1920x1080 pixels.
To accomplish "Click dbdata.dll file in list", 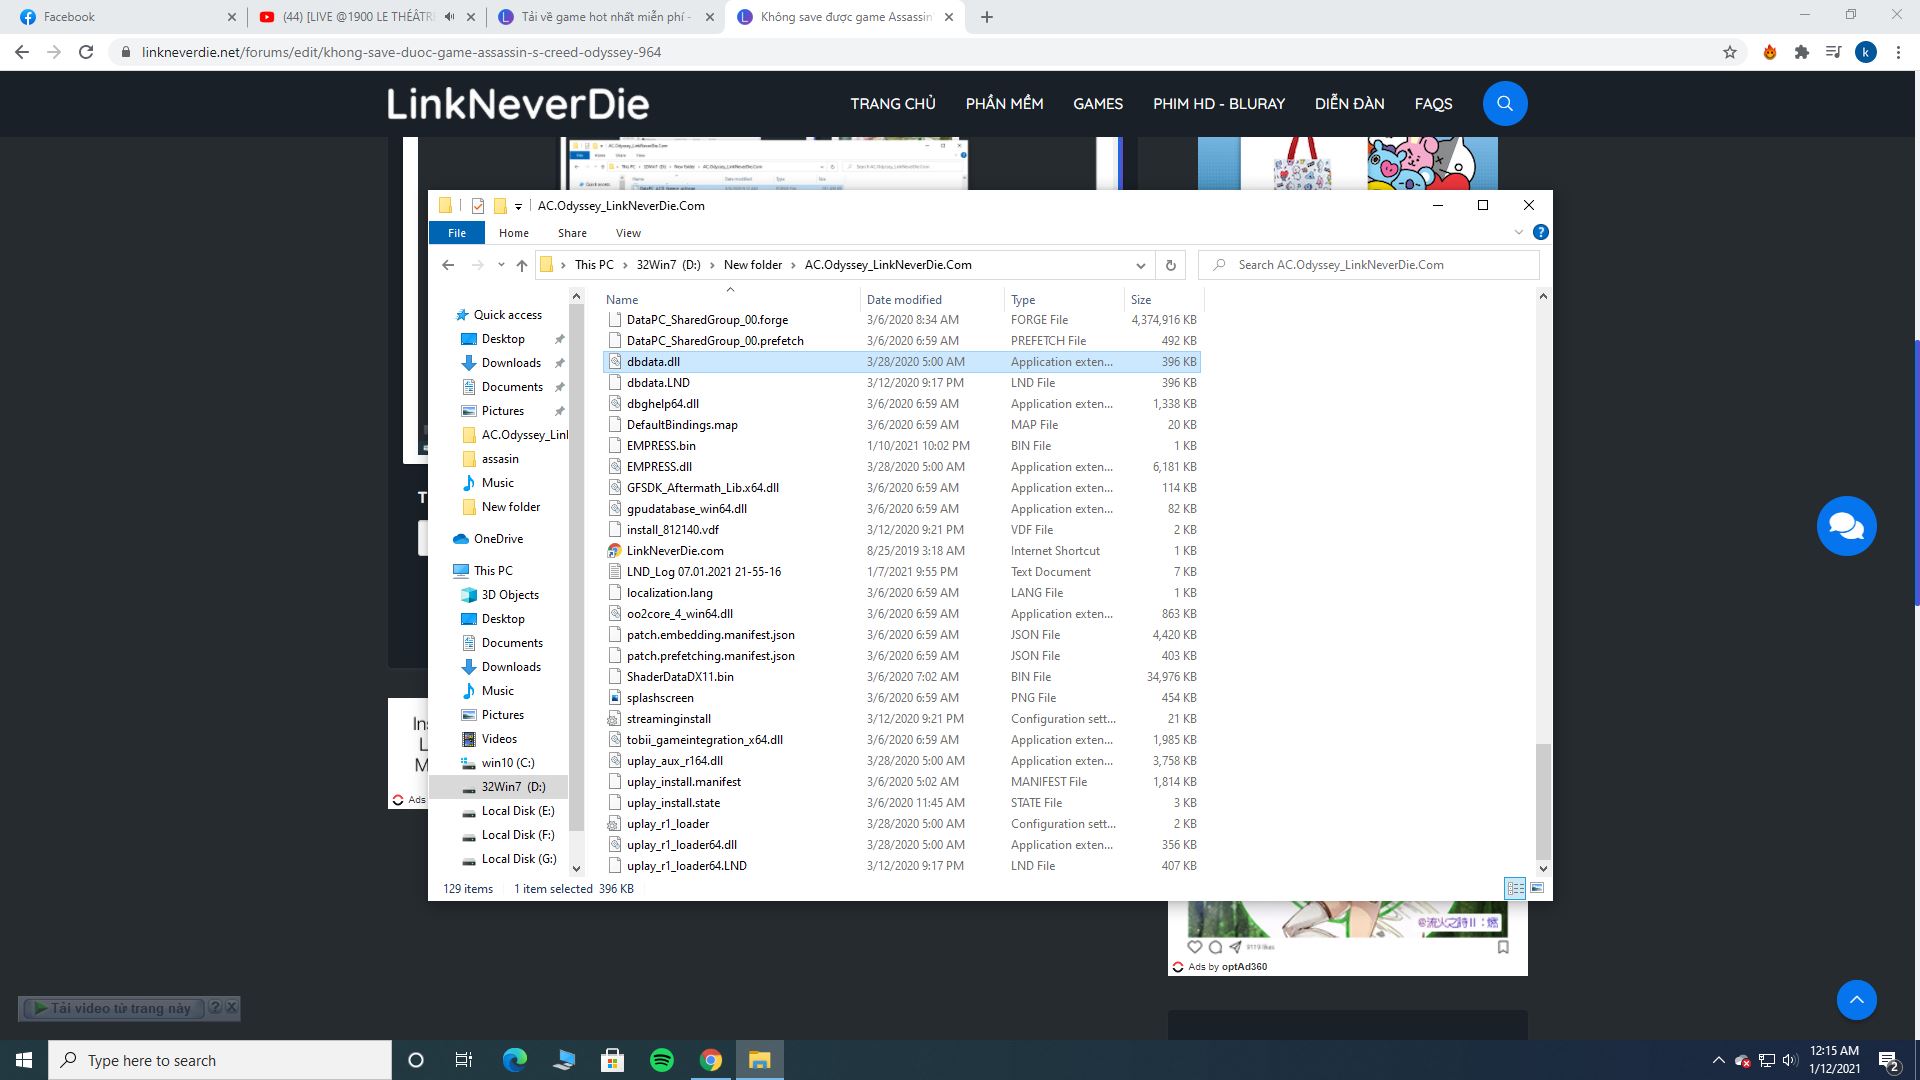I will pyautogui.click(x=653, y=361).
